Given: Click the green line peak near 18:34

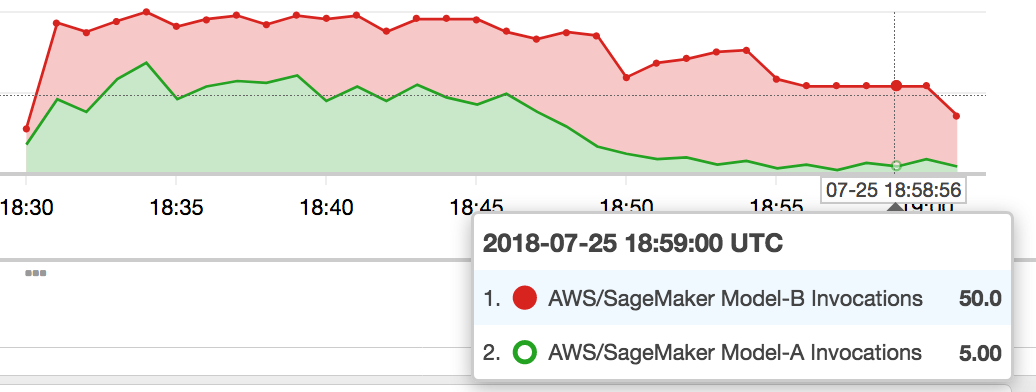Looking at the screenshot, I should 146,63.
